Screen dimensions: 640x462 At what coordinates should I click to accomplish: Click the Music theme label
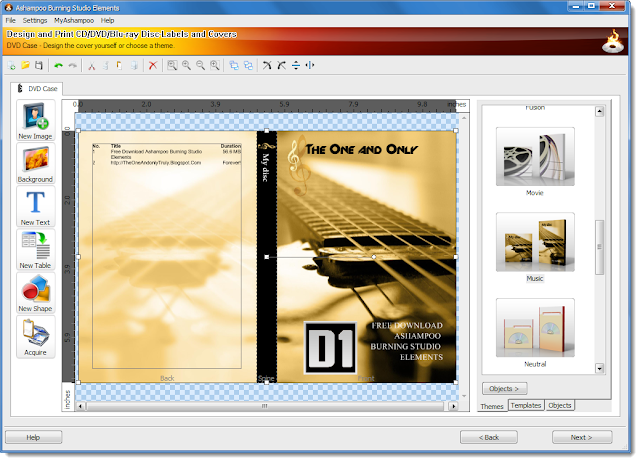[535, 278]
